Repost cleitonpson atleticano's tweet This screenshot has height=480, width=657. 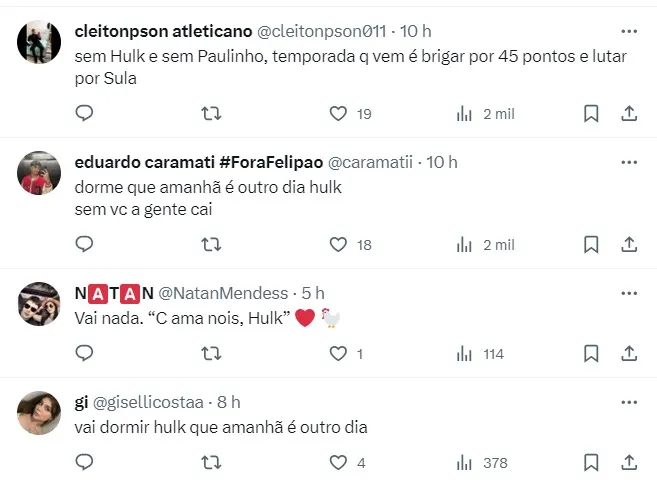pos(211,114)
